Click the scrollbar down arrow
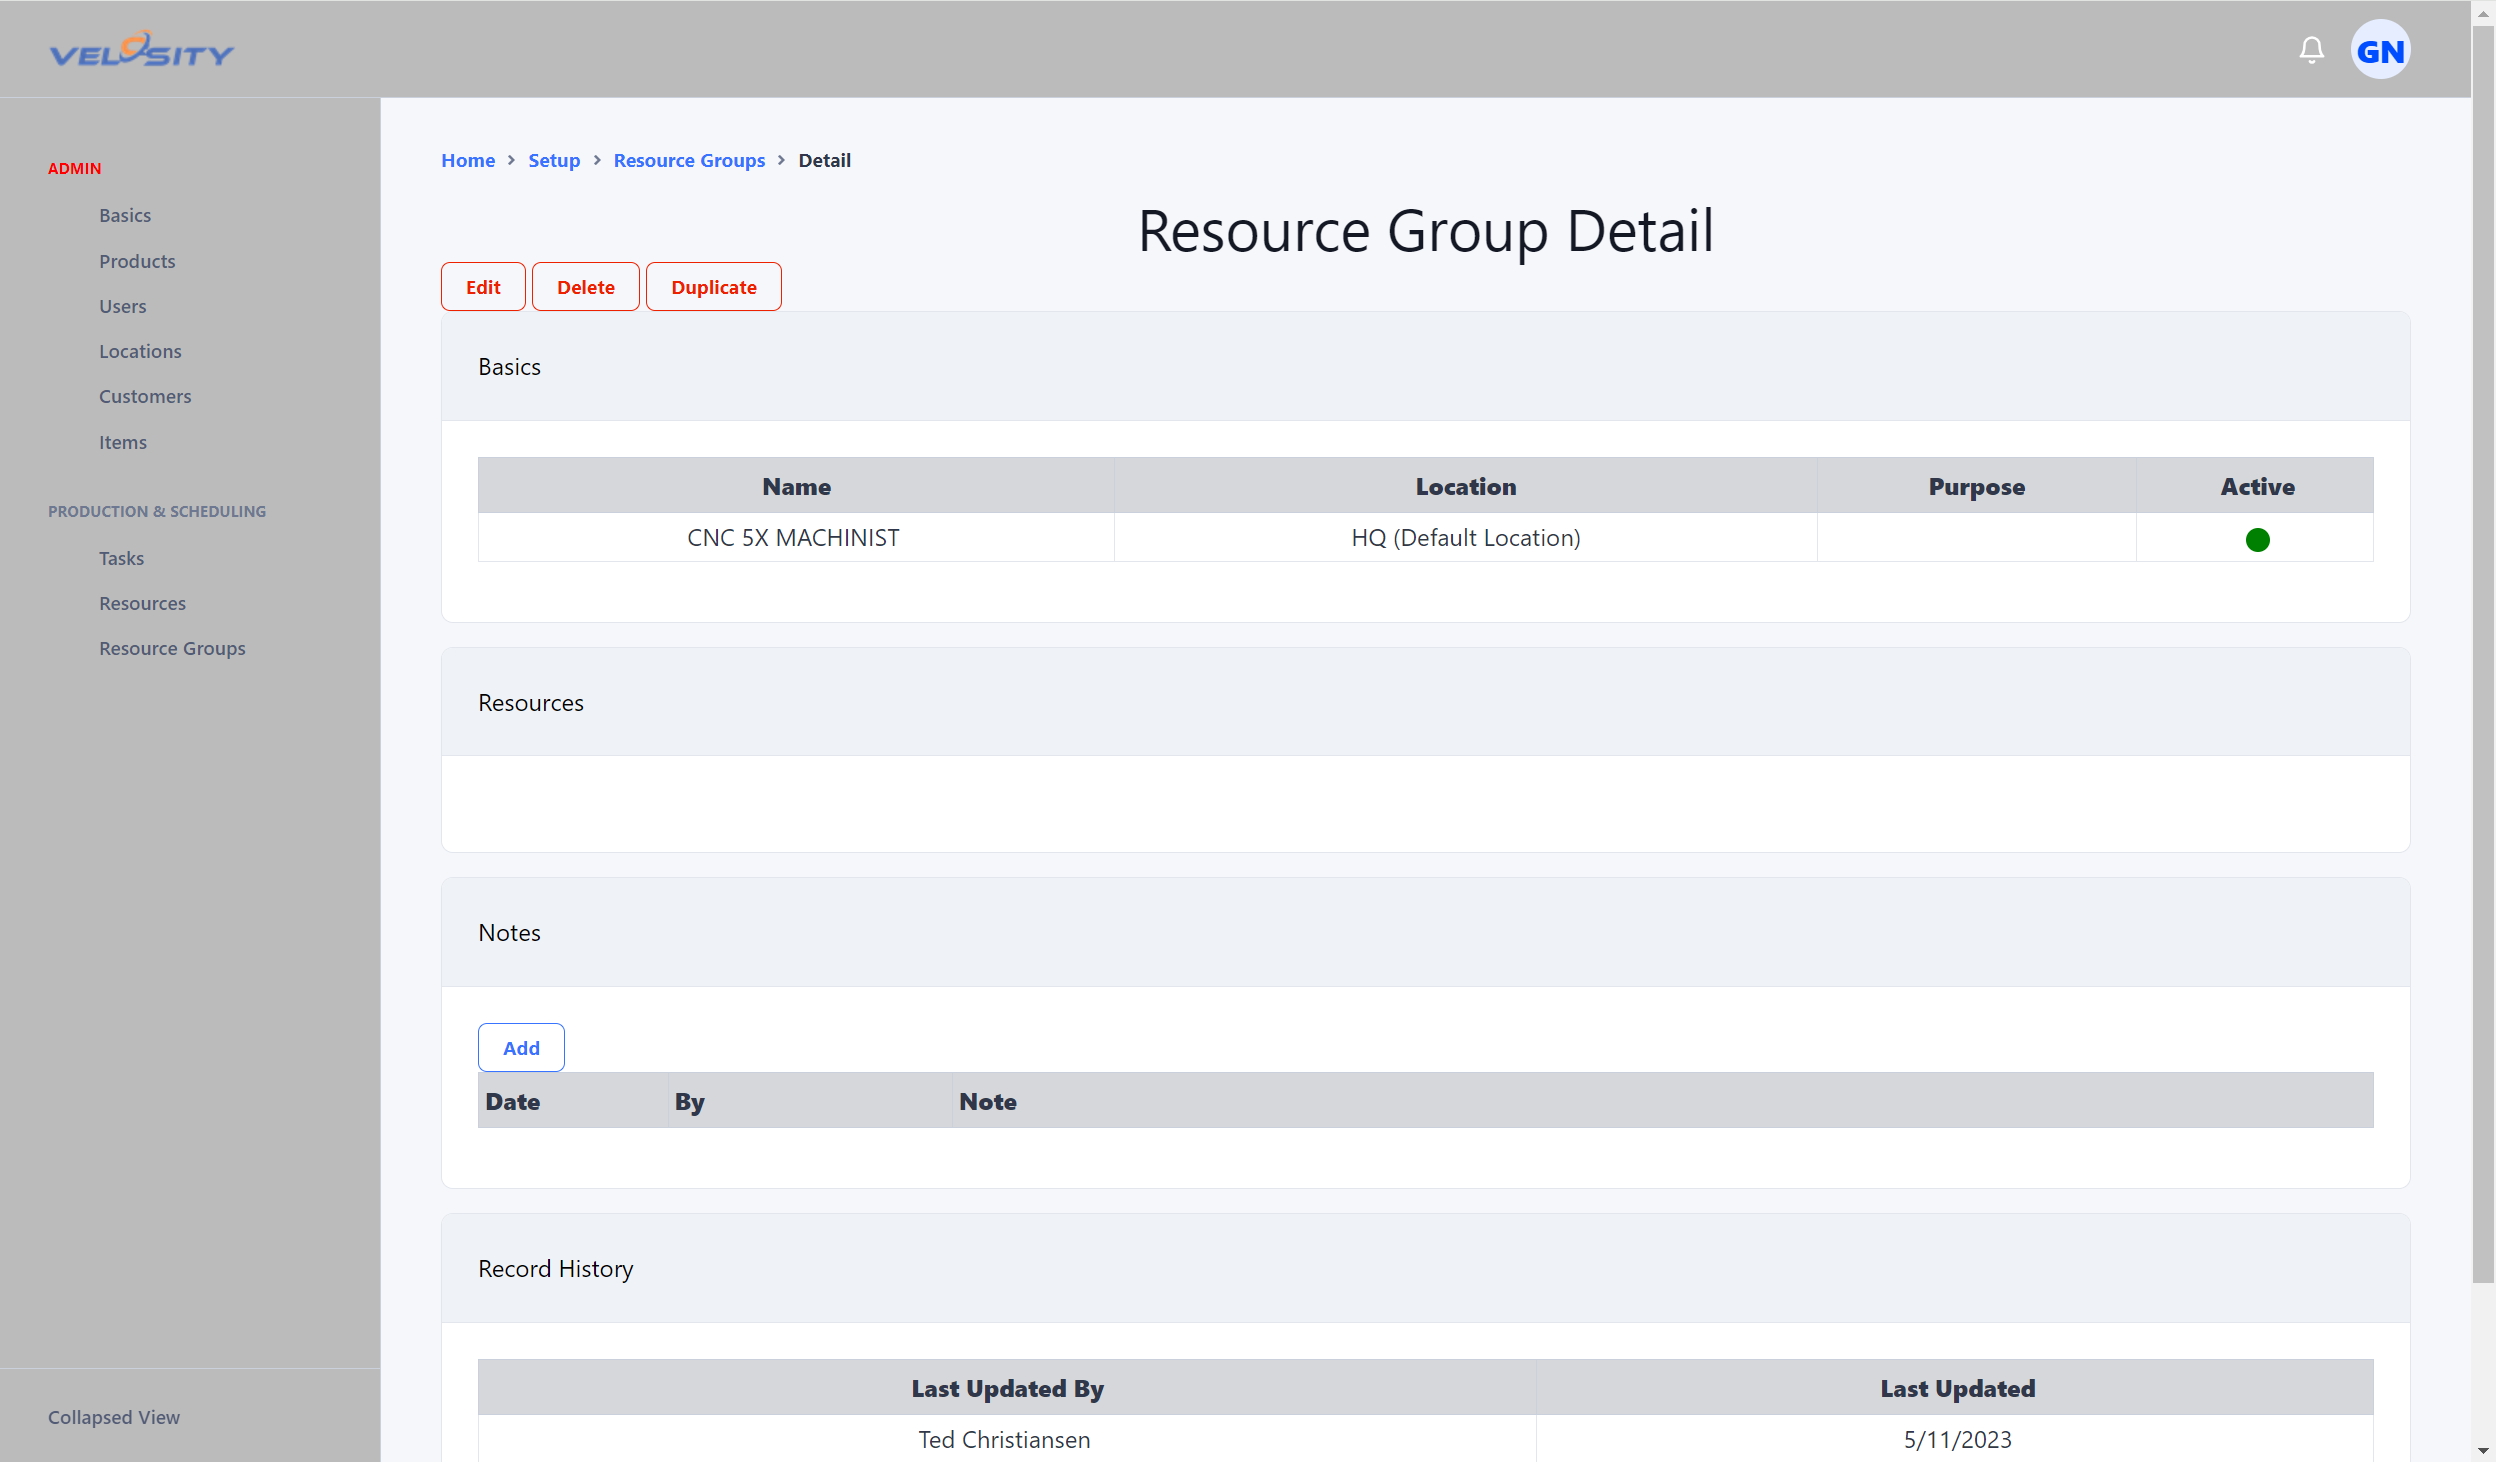The width and height of the screenshot is (2496, 1462). tap(2483, 1450)
